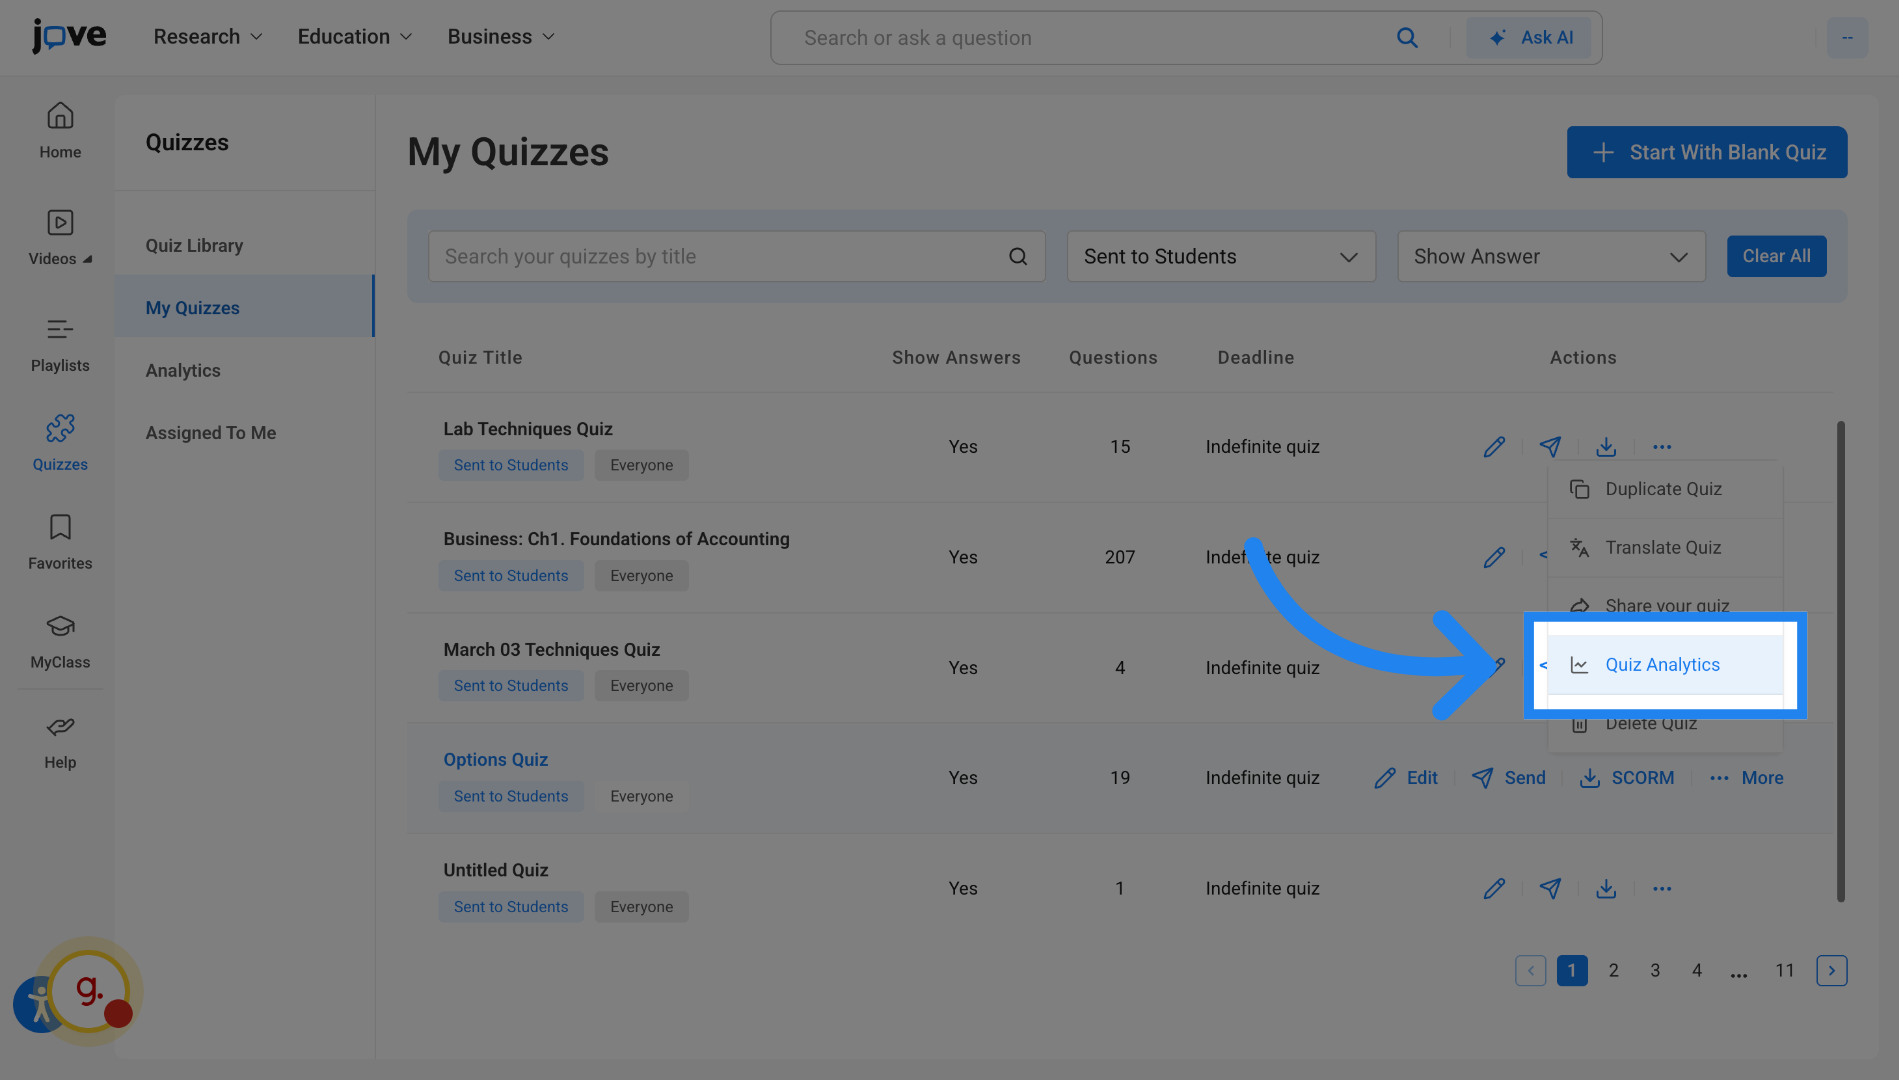The image size is (1899, 1080).
Task: Open the three-dot actions menu for Untitled Quiz
Action: pos(1662,888)
